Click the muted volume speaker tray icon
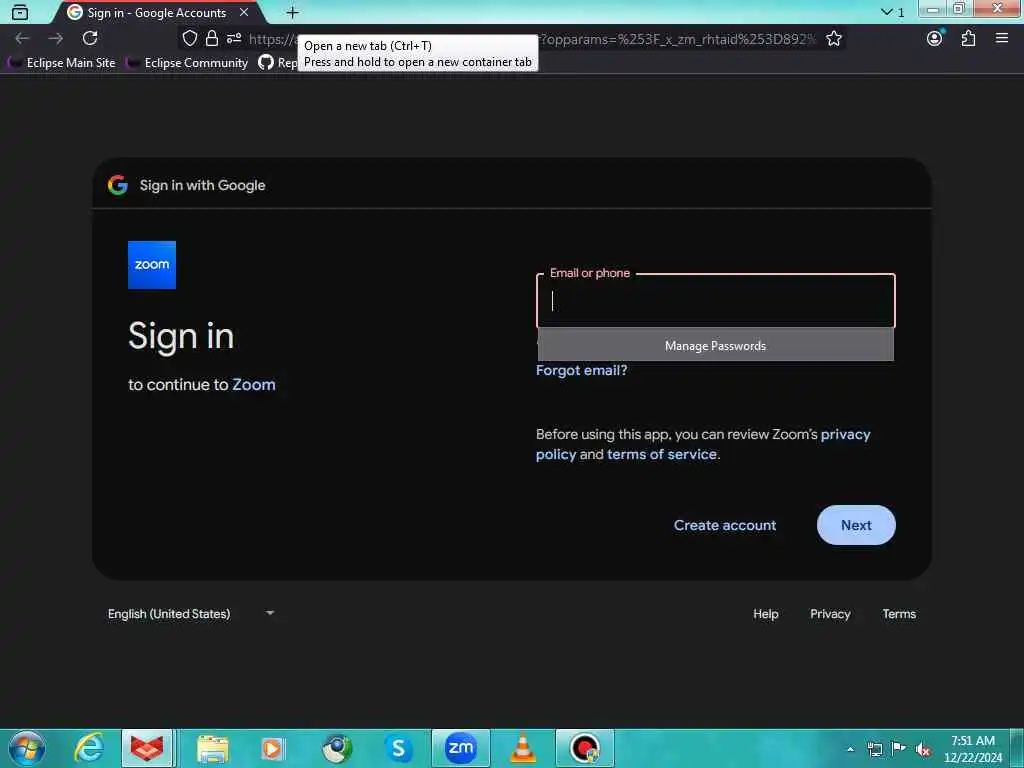Viewport: 1024px width, 768px height. pos(923,749)
